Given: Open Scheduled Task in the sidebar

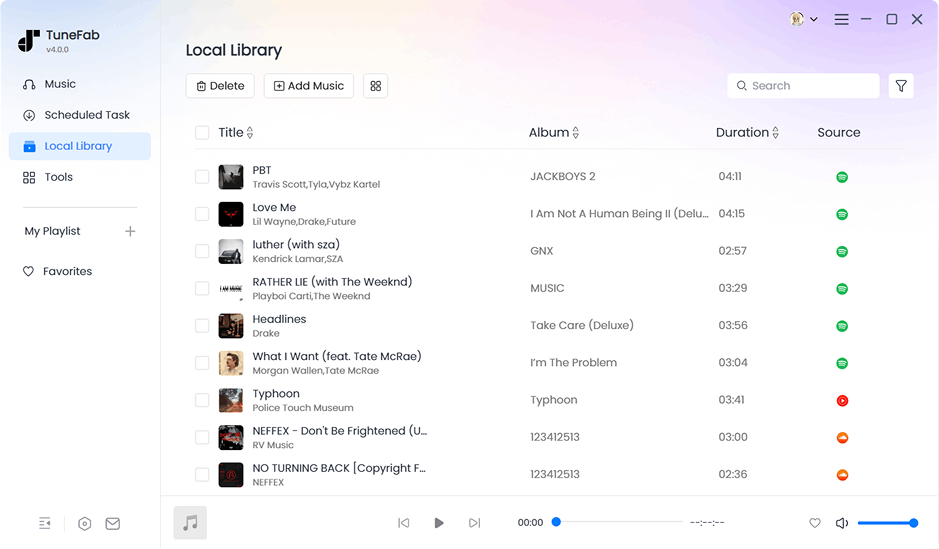Looking at the screenshot, I should coord(76,115).
